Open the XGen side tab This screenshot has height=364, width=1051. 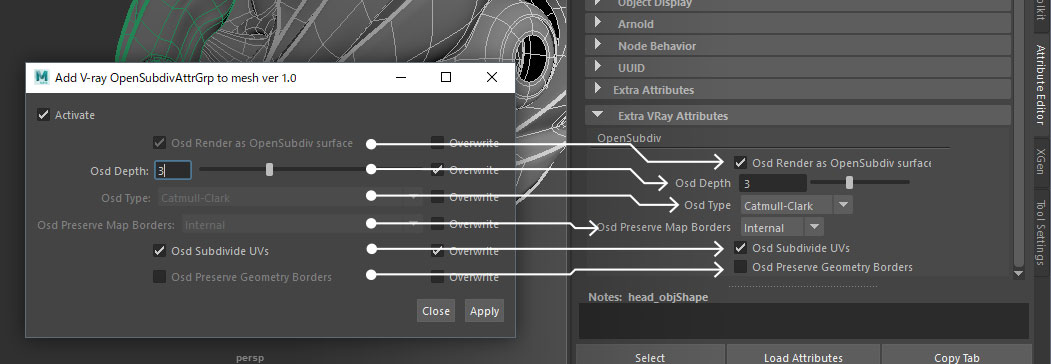tap(1040, 162)
